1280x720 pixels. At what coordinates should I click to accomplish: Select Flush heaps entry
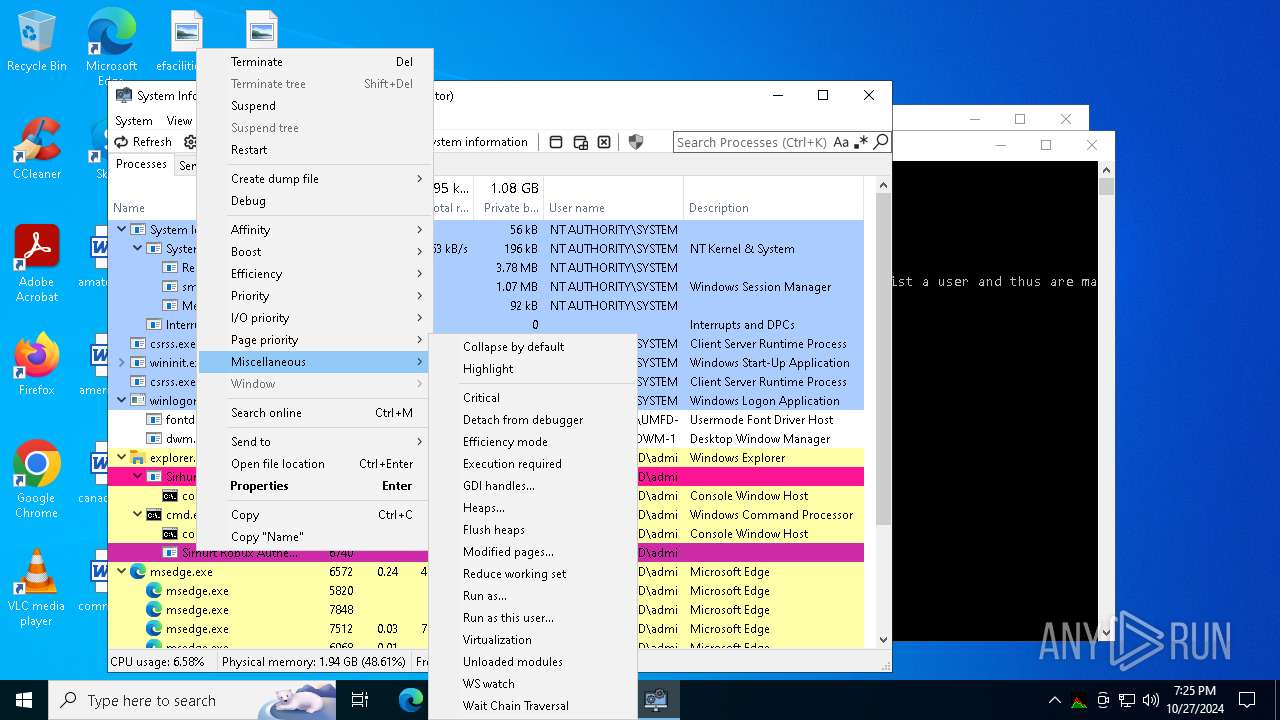pyautogui.click(x=533, y=530)
